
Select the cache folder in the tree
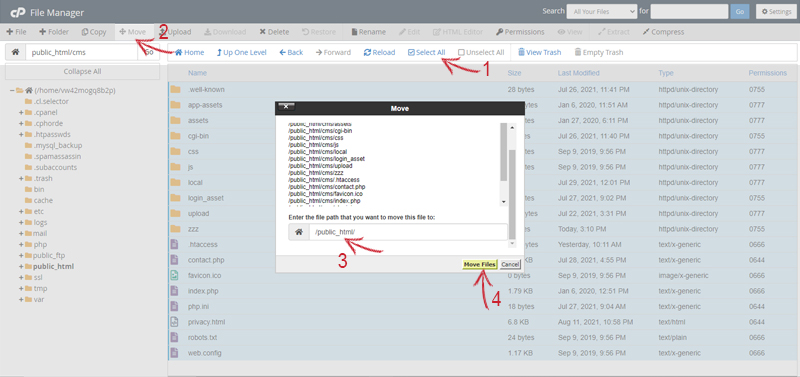(43, 200)
